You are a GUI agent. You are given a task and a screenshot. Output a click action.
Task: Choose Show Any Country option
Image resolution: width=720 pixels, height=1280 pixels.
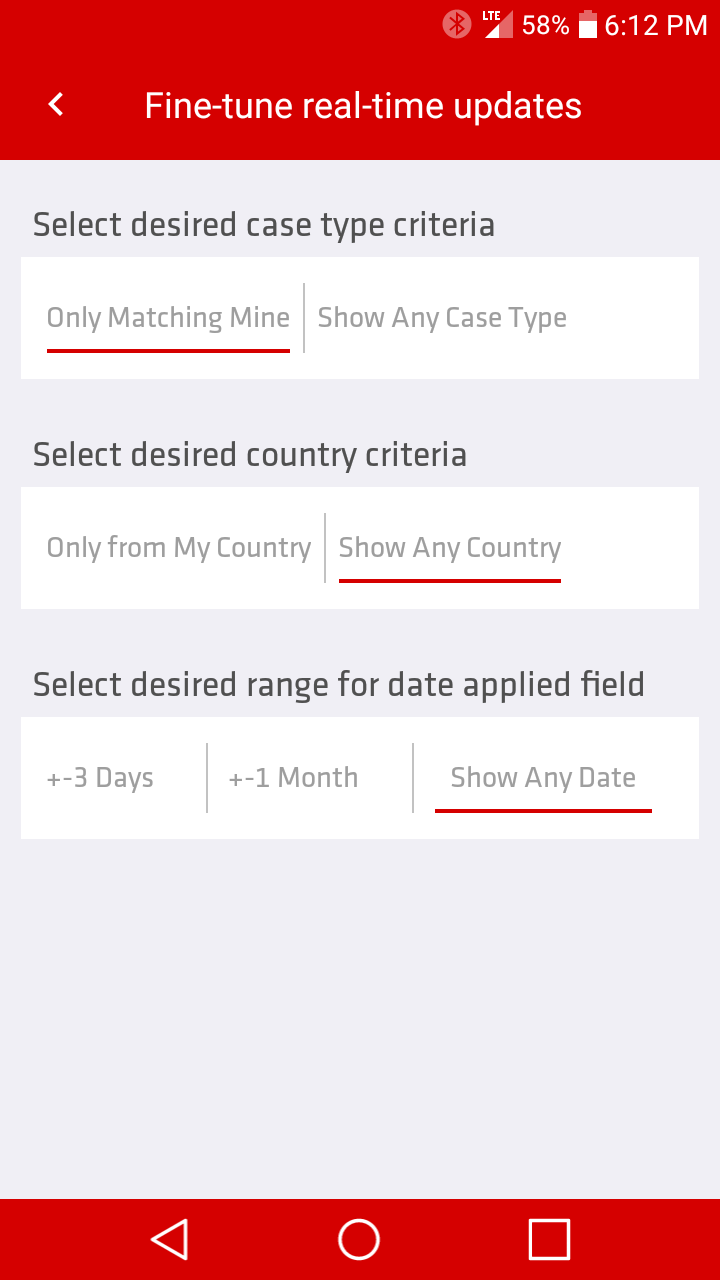coord(450,548)
